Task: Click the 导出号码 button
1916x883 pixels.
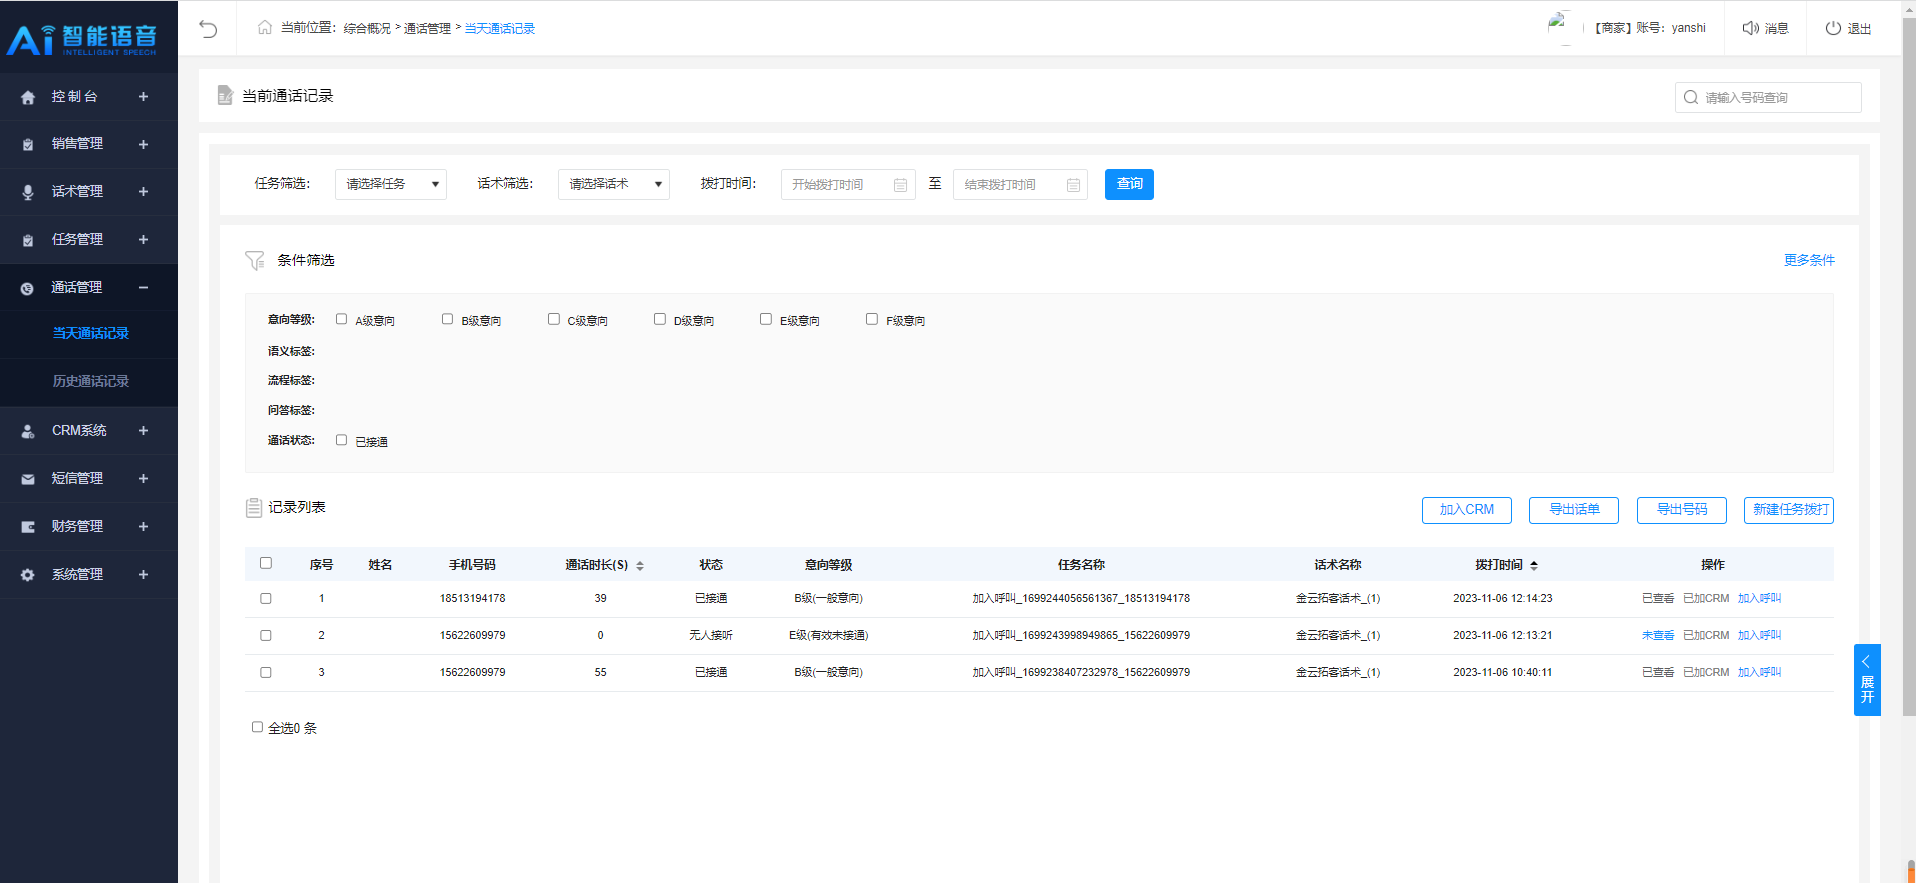Action: 1682,510
